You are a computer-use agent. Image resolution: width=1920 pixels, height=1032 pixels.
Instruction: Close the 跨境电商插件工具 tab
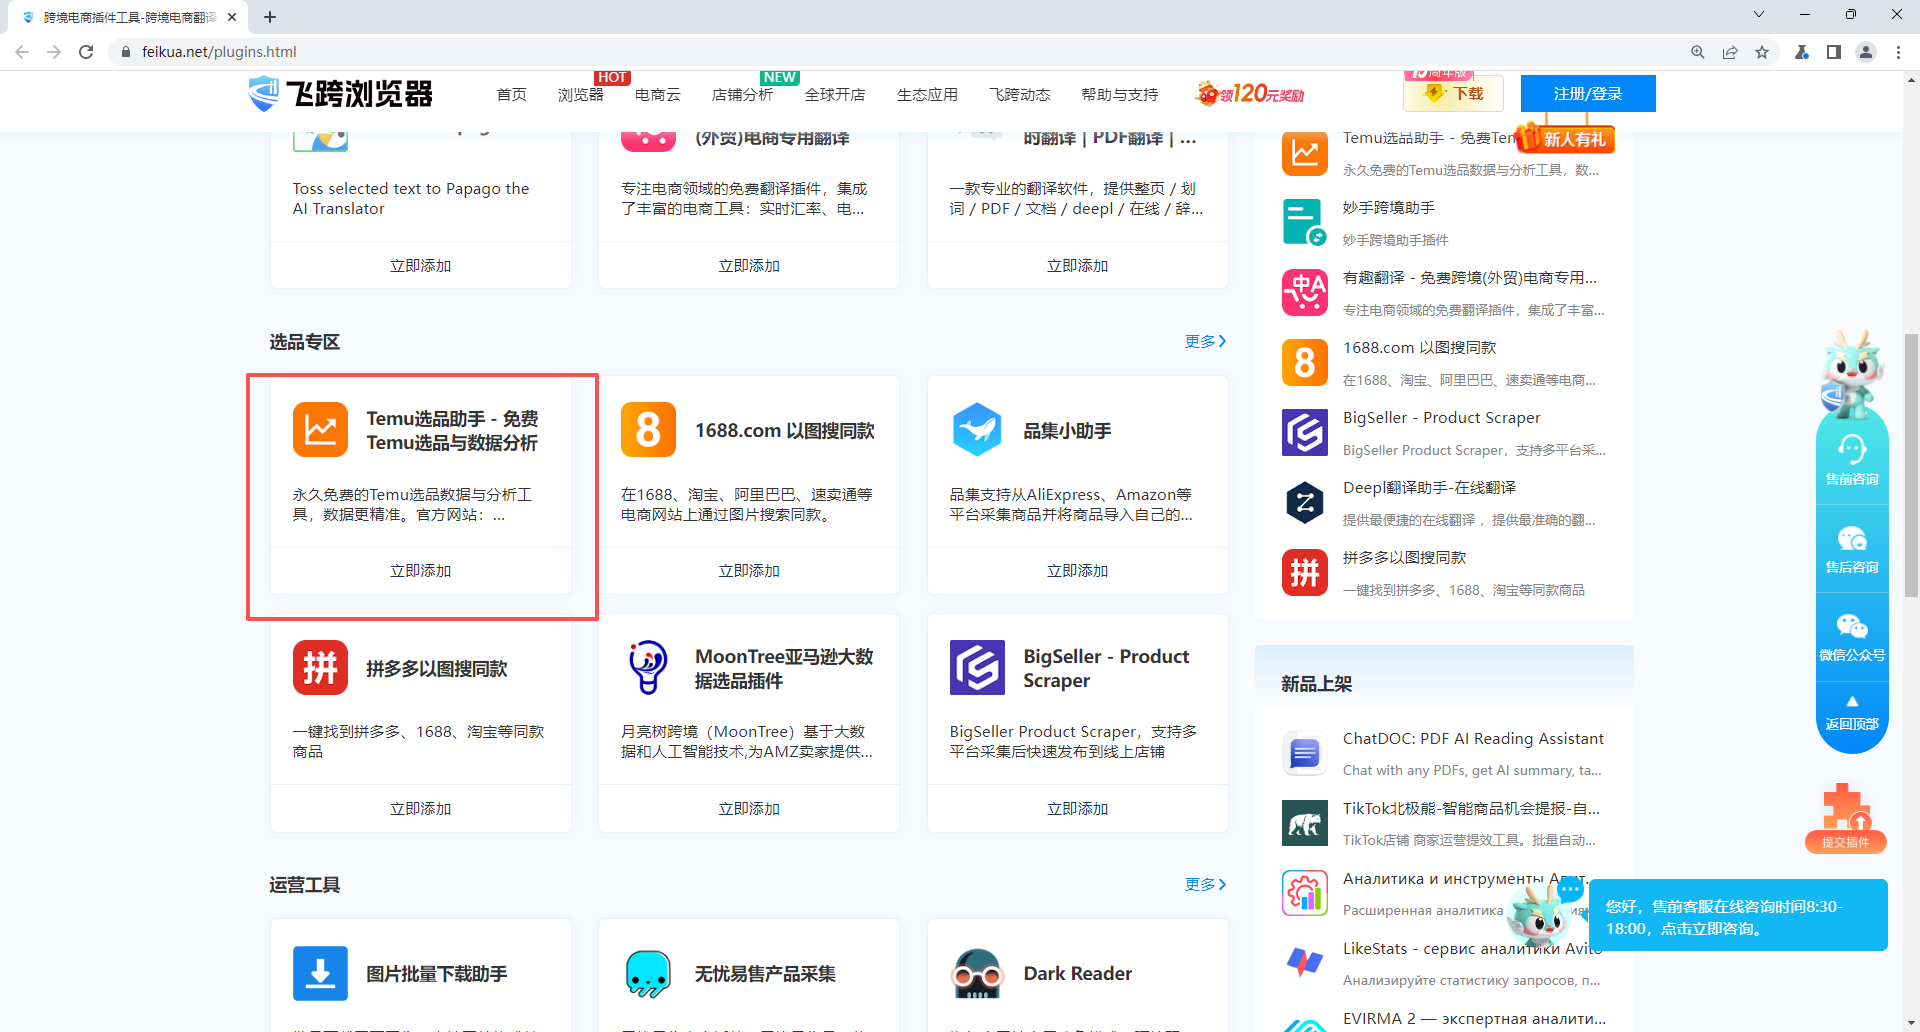[232, 17]
